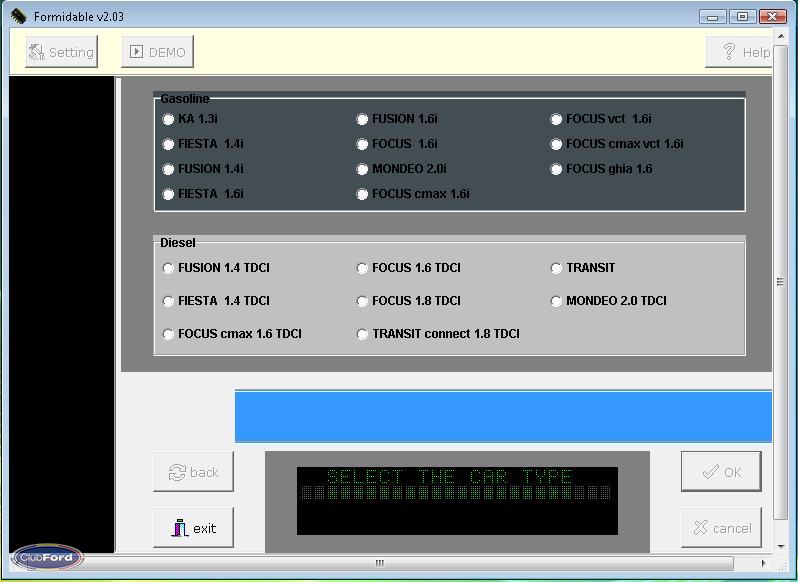Viewport: 798px width, 582px height.
Task: Choose FIESTA 1.4 TDCI diesel
Action: [x=168, y=301]
